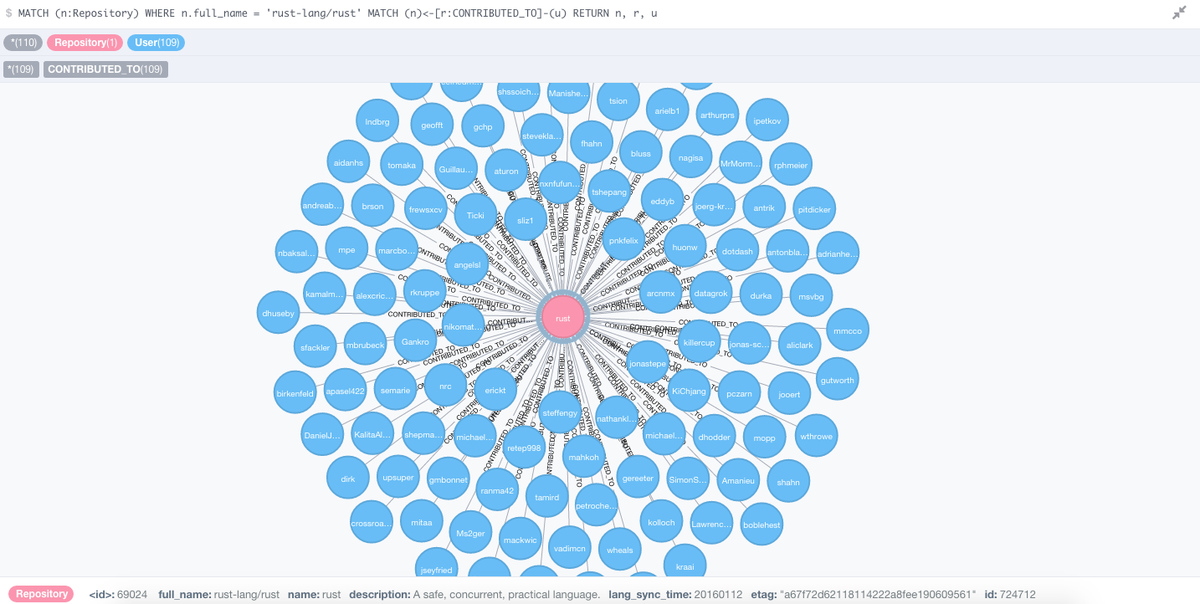Select the Ms2ger user node
This screenshot has width=1200, height=604.
[x=470, y=534]
